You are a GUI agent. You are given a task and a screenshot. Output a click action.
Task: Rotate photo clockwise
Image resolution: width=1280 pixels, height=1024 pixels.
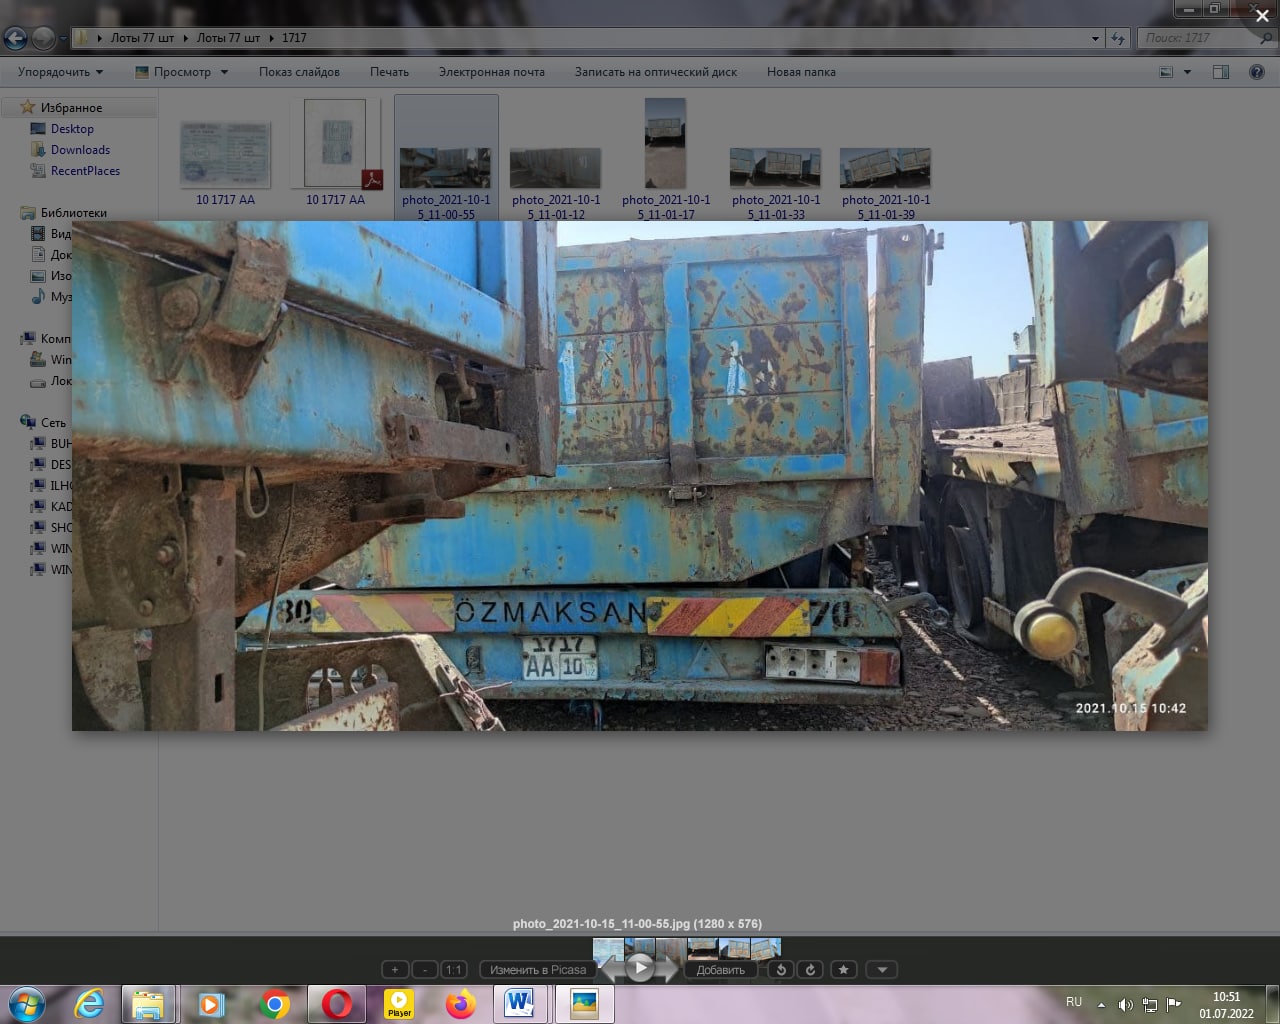(x=811, y=969)
